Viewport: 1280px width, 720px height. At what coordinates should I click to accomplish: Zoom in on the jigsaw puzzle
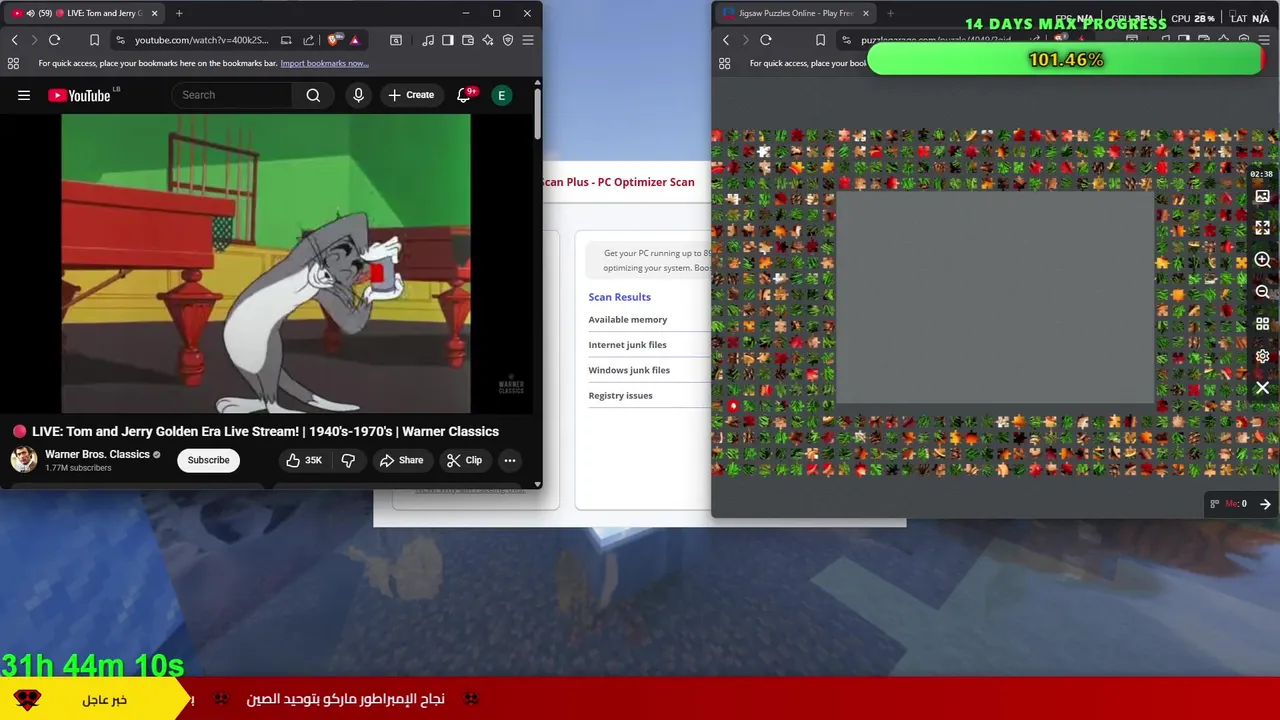pos(1262,260)
